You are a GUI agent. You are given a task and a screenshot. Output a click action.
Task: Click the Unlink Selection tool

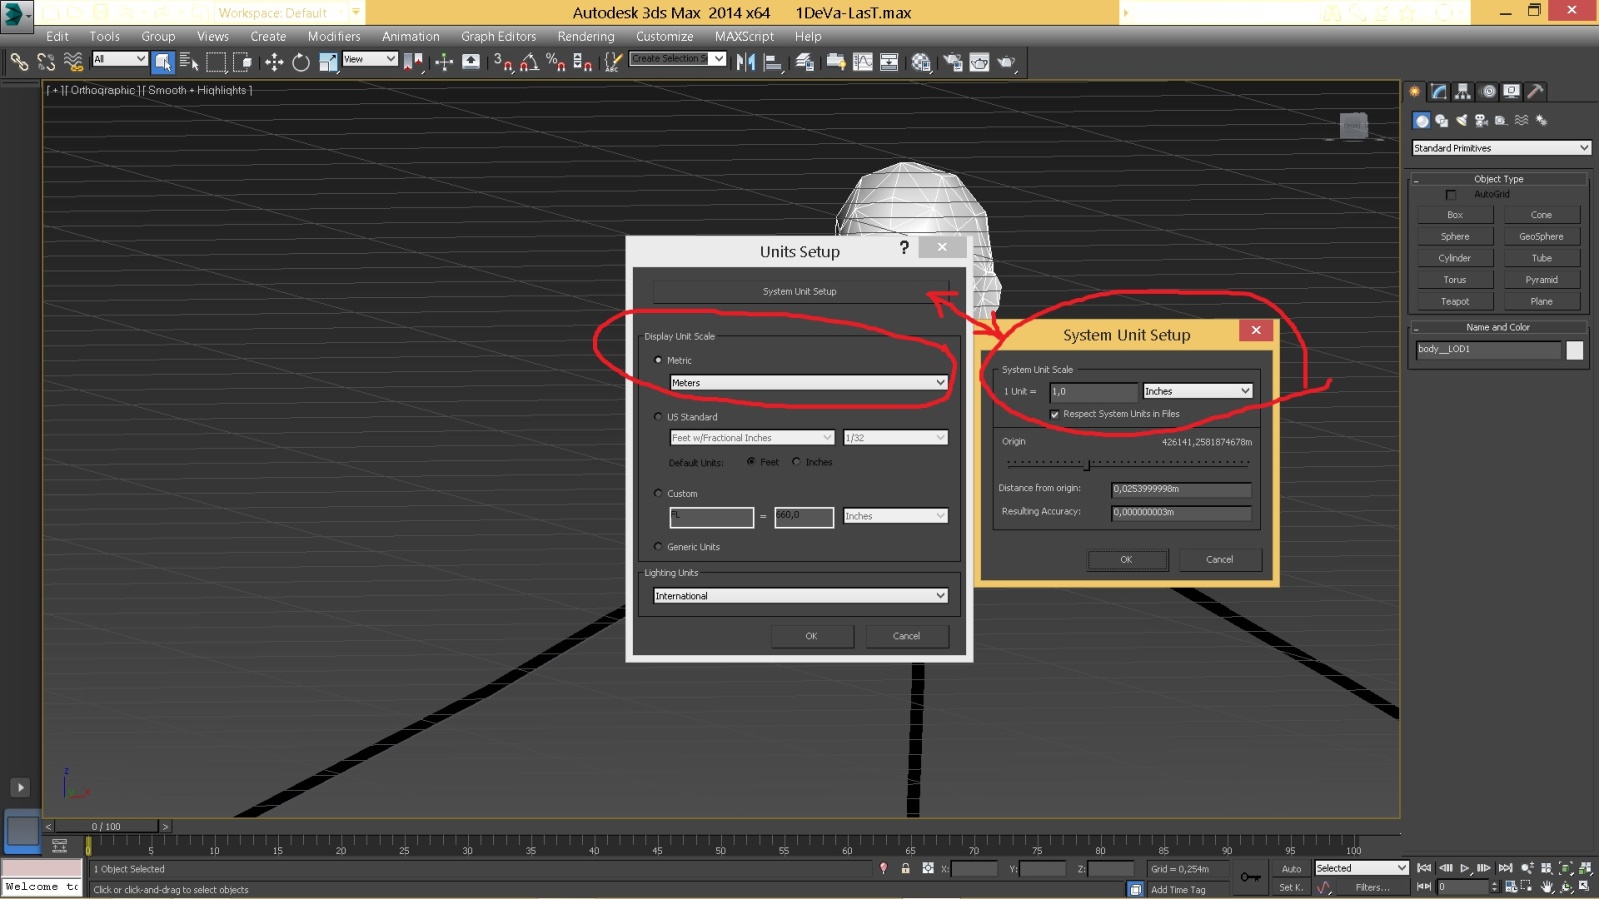(x=46, y=62)
